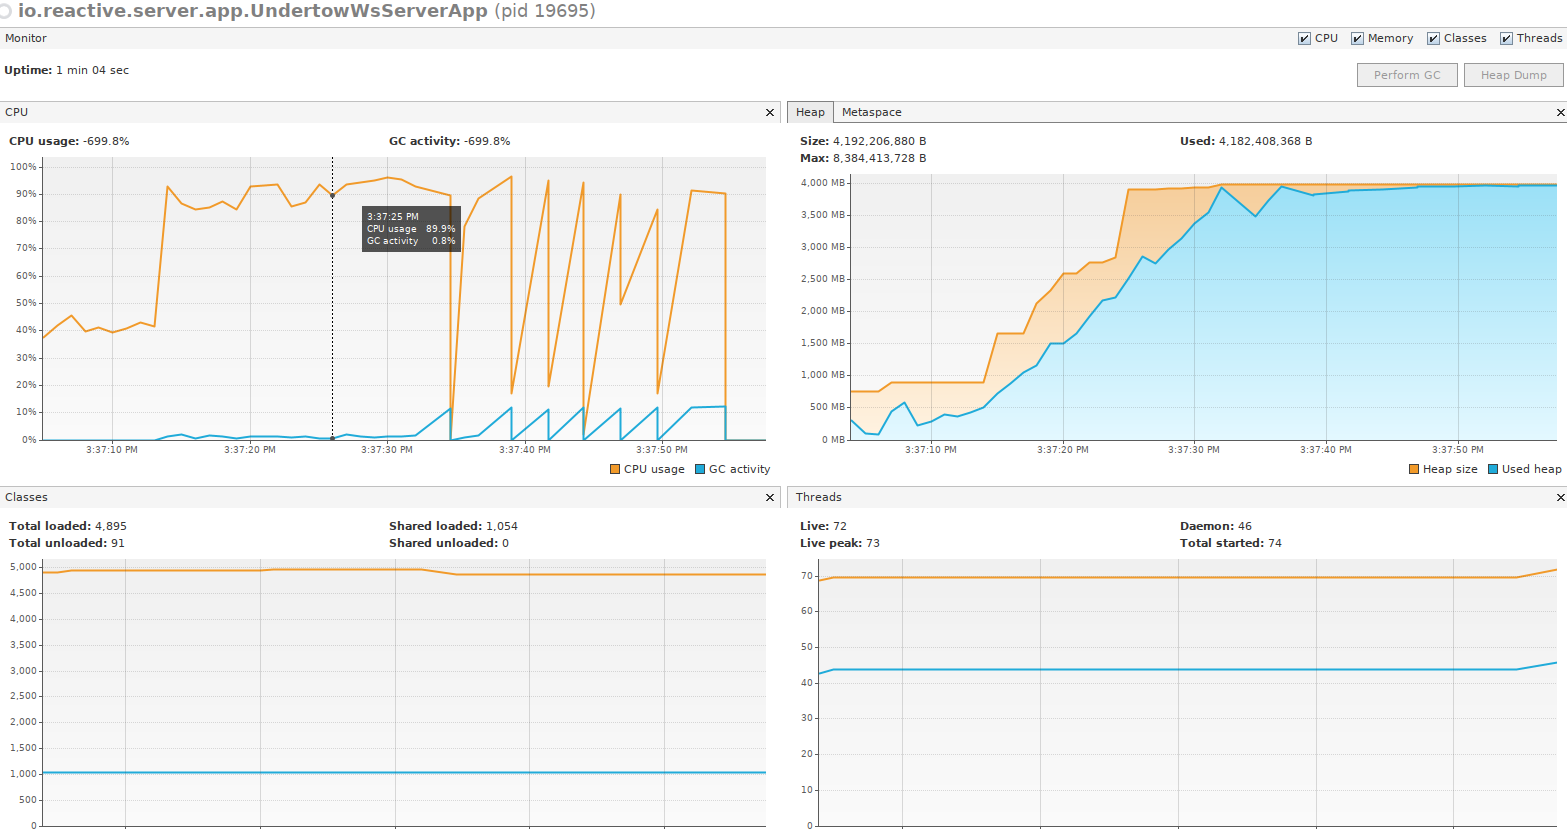
Task: Click the Daemon 46 threads value
Action: [1245, 526]
